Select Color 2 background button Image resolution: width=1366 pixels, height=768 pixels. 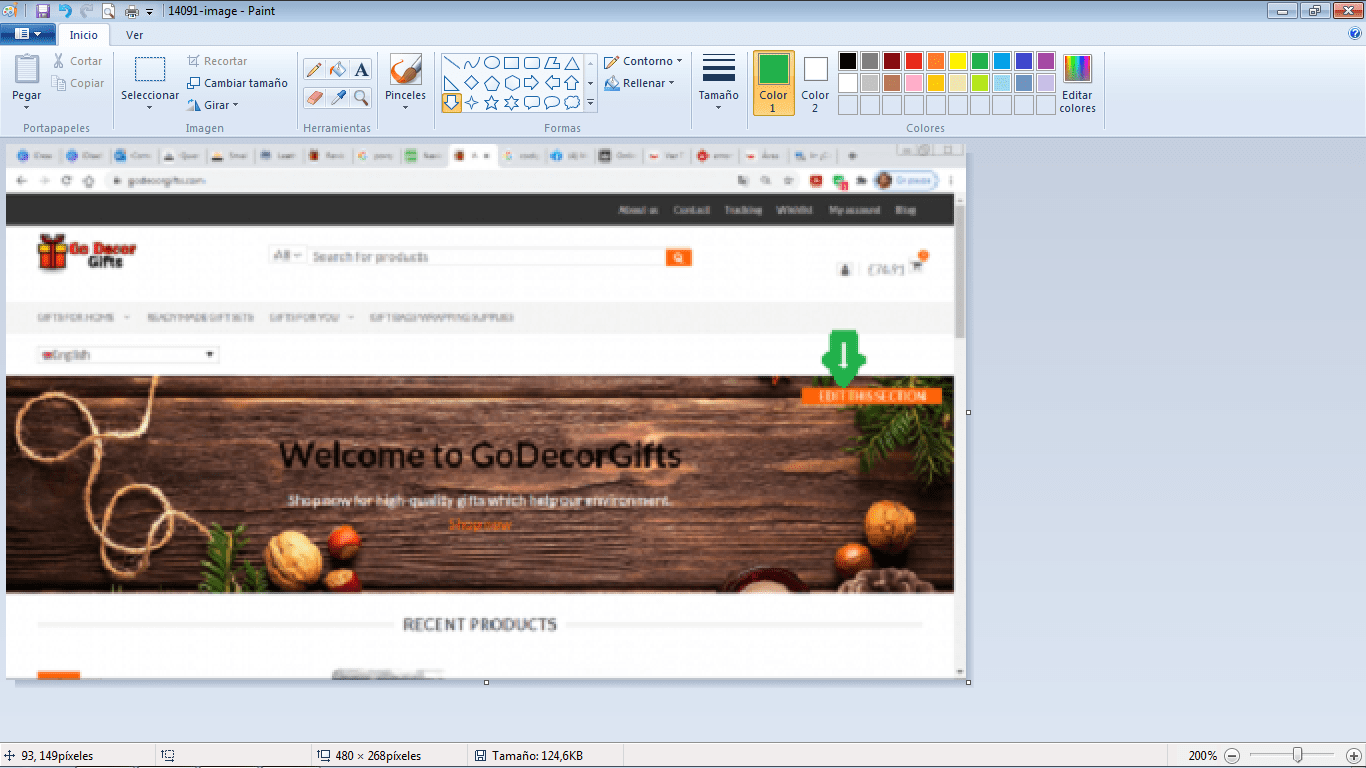pyautogui.click(x=815, y=83)
